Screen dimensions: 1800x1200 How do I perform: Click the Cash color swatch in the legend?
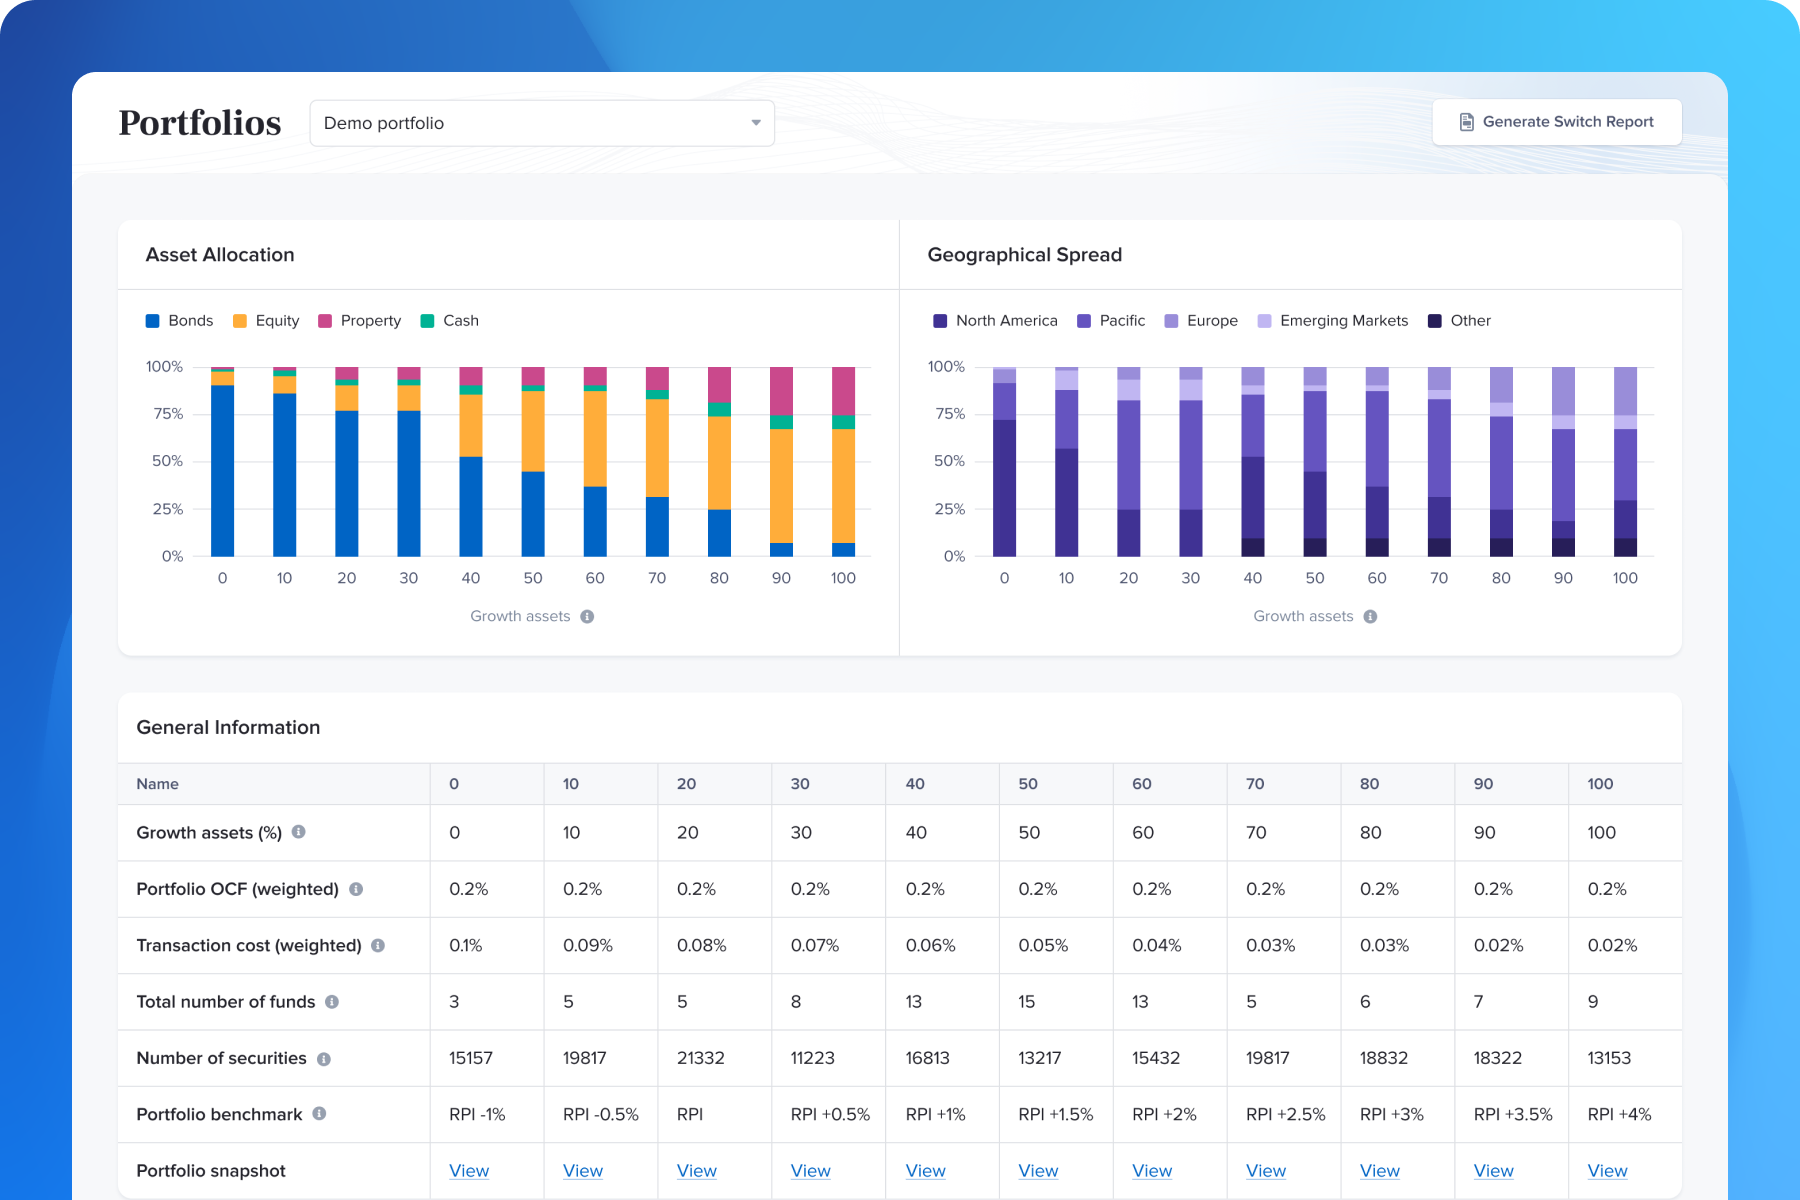428,320
